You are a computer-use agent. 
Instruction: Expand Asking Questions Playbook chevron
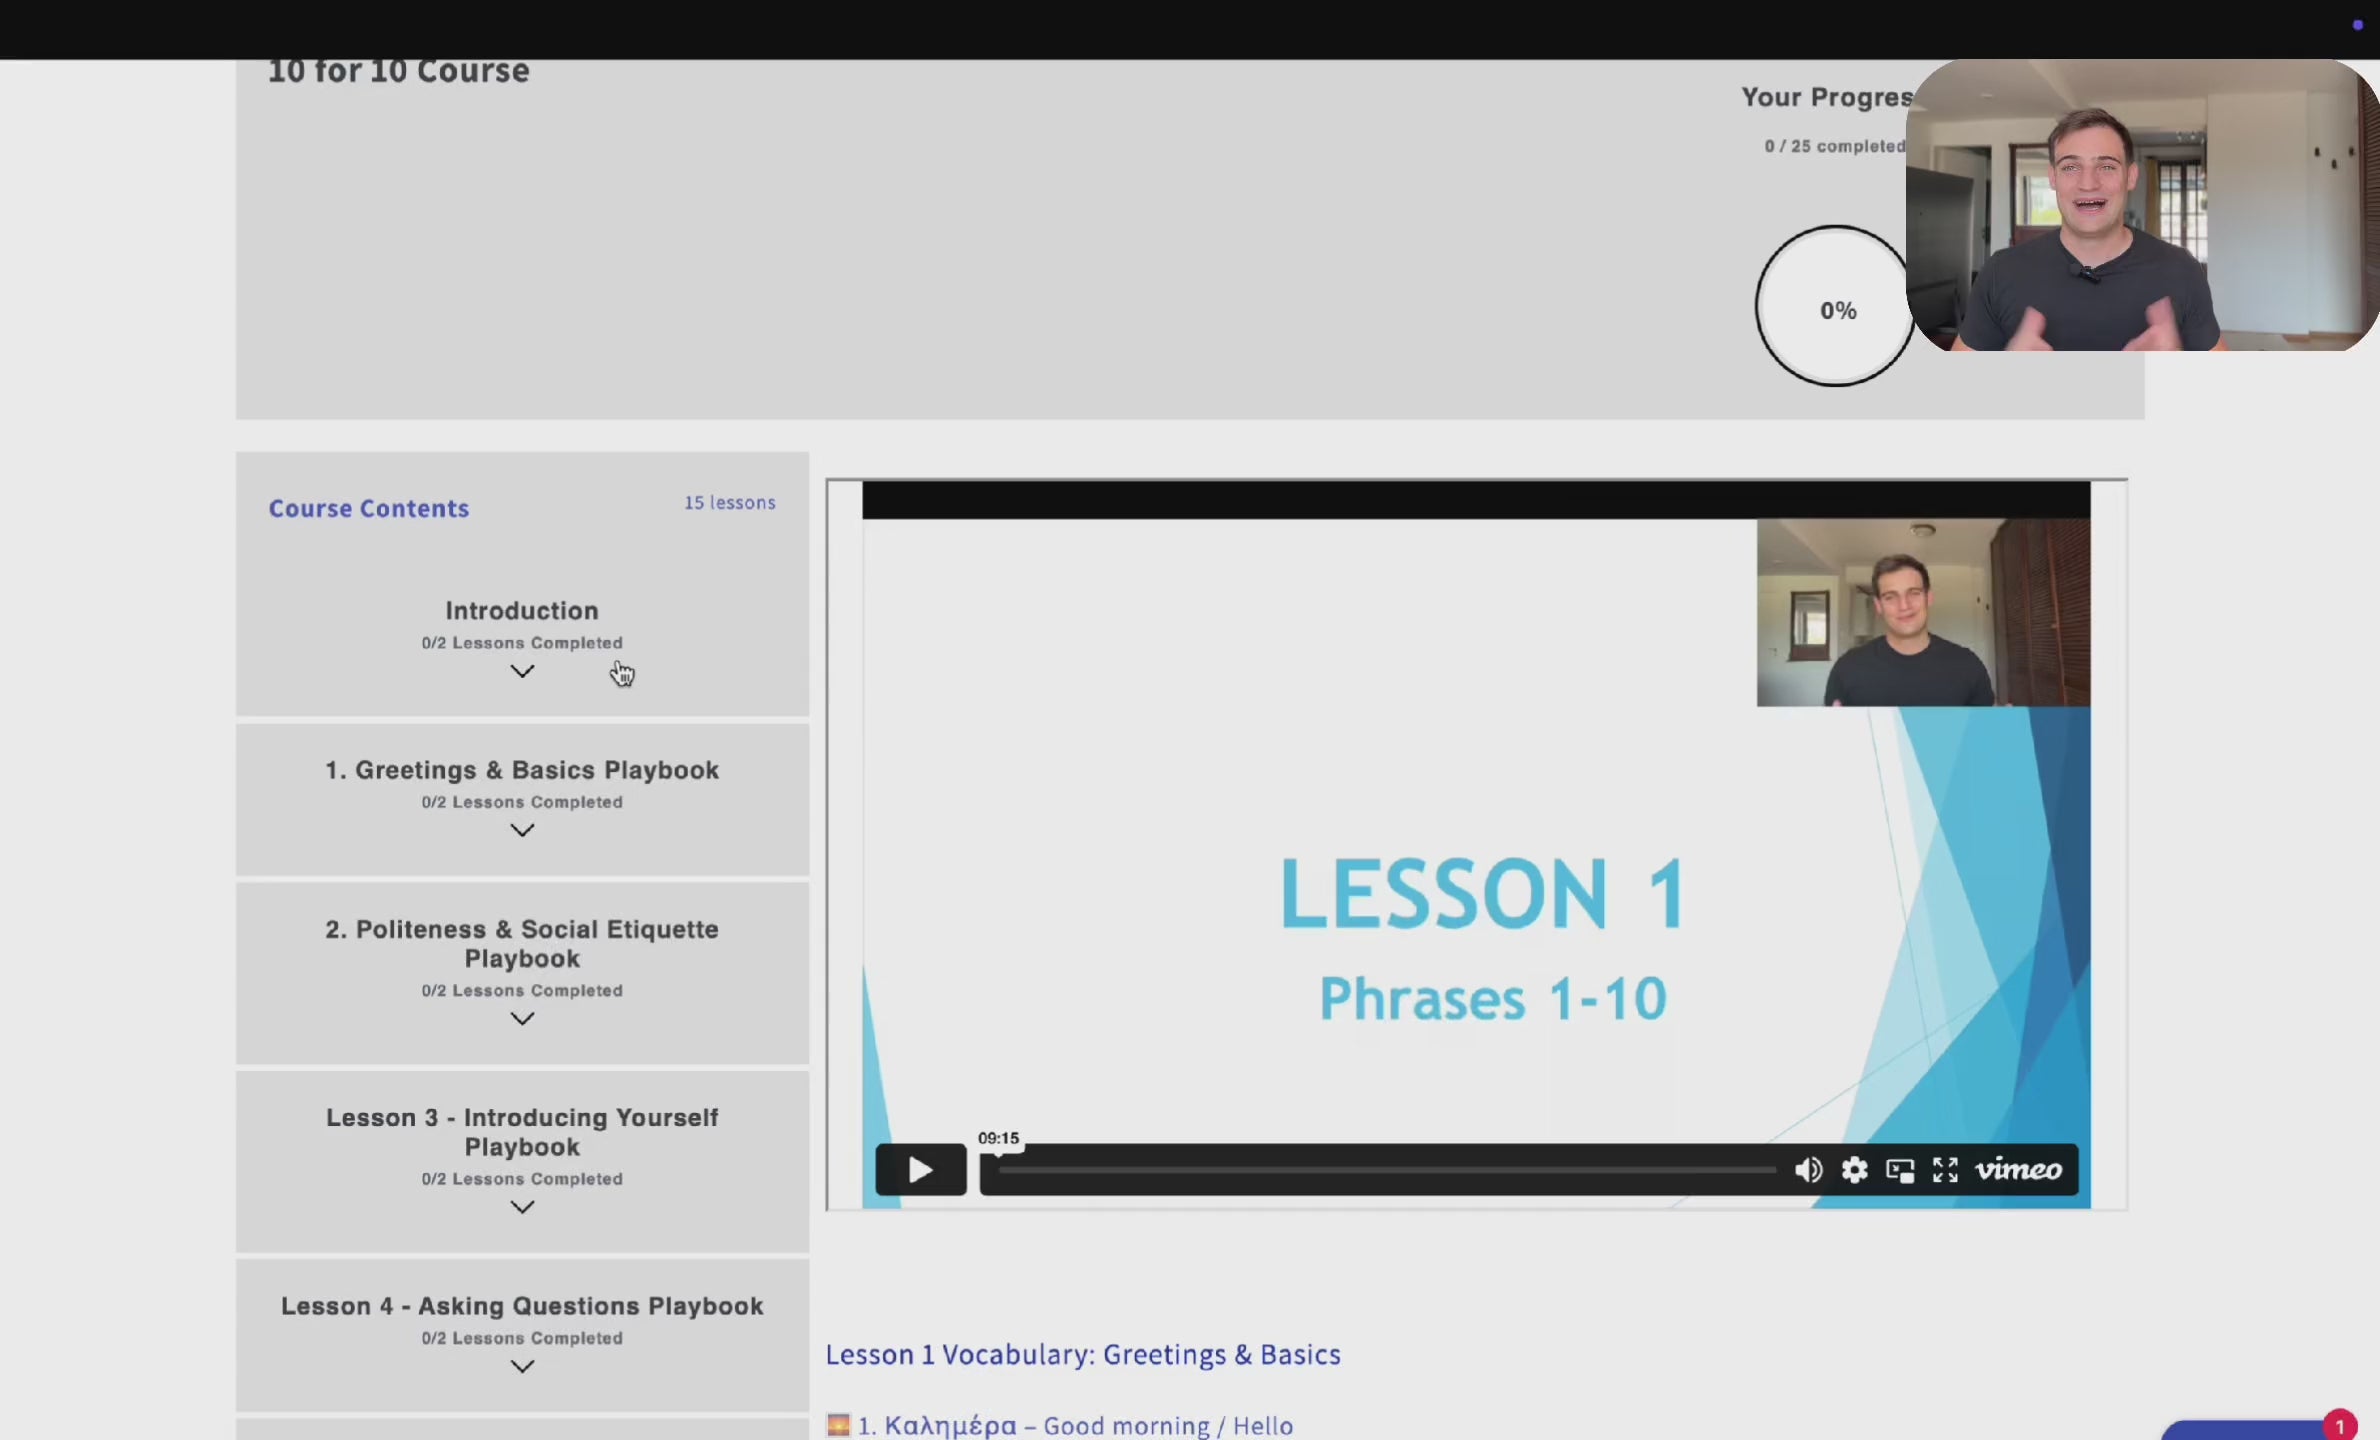(522, 1366)
